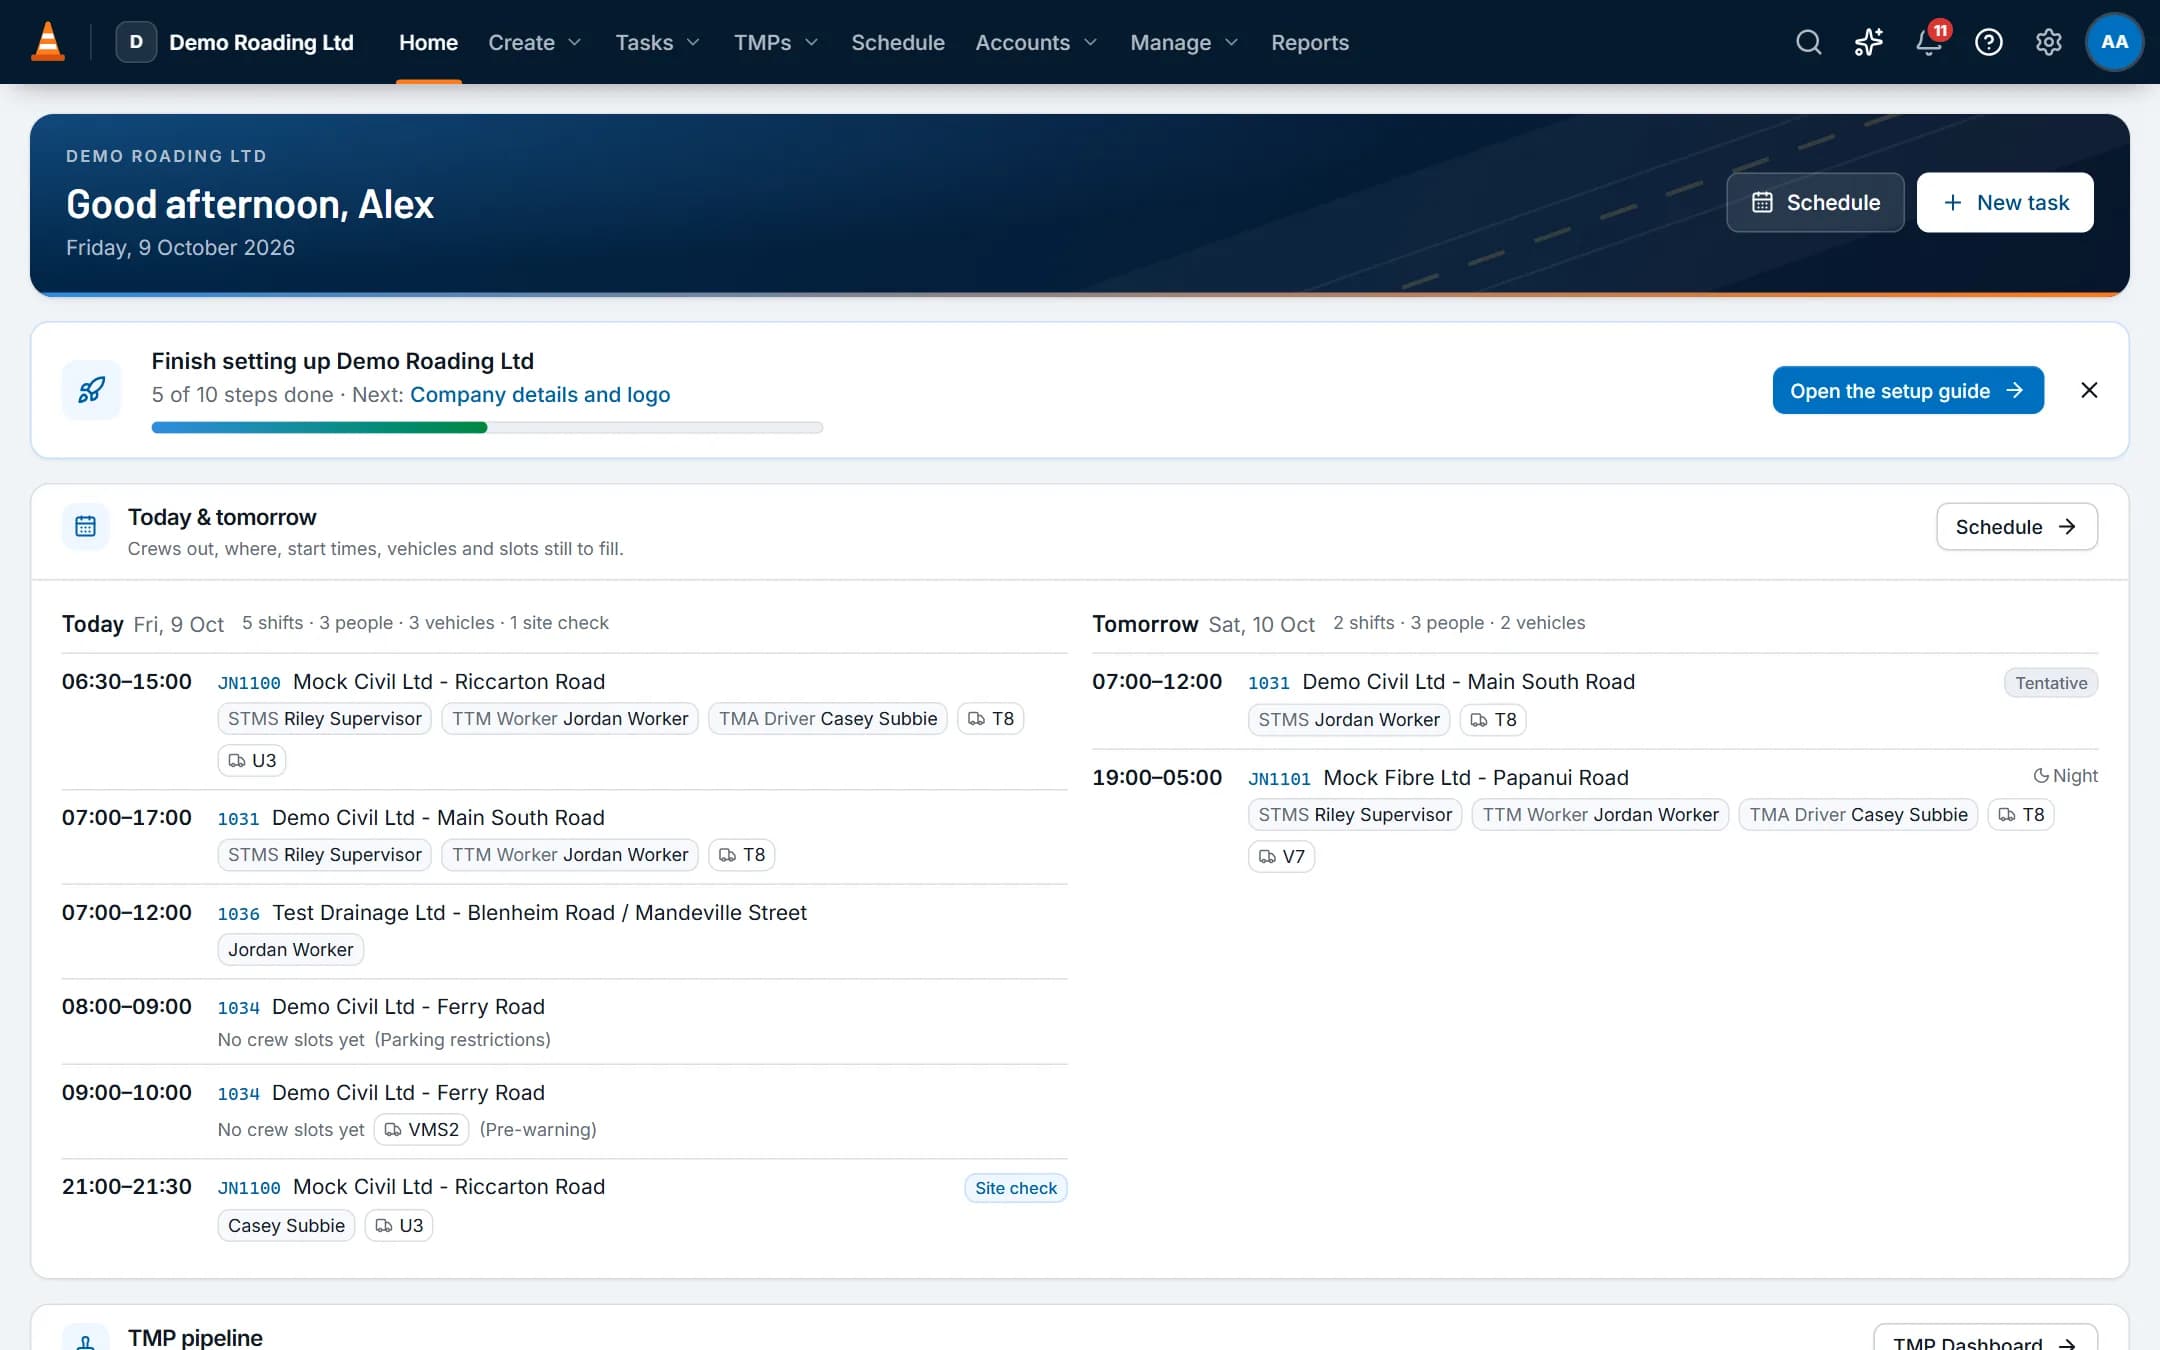This screenshot has width=2160, height=1350.
Task: Open the TMP Dashboard button
Action: (1985, 1340)
